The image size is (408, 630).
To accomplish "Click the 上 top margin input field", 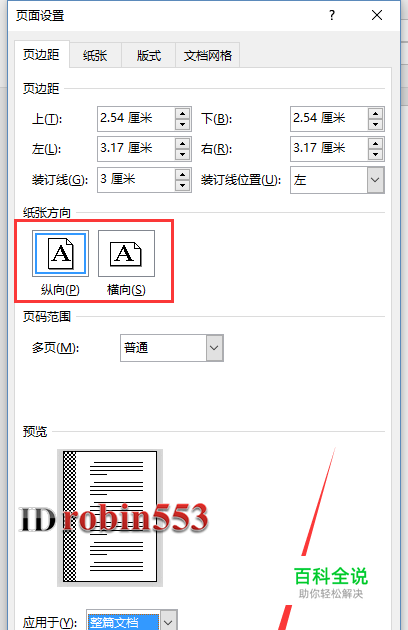I will (x=136, y=119).
